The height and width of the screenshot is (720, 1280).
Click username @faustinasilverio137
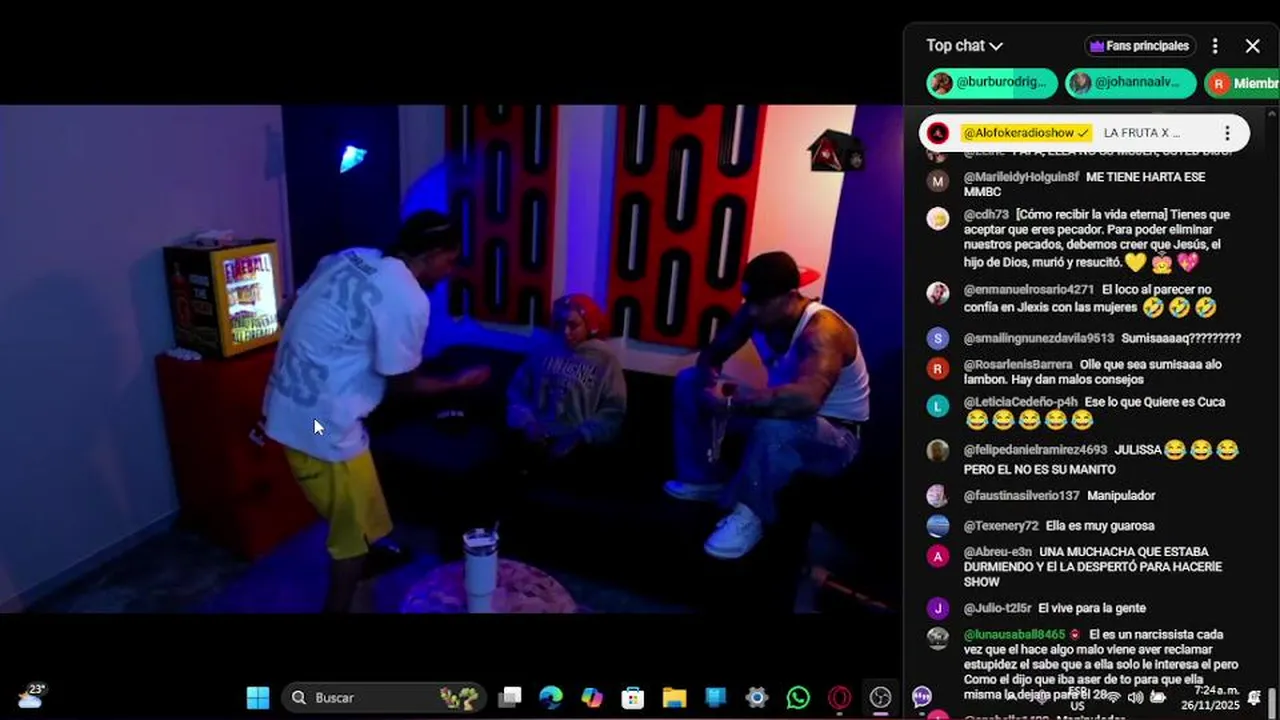[x=1021, y=495]
